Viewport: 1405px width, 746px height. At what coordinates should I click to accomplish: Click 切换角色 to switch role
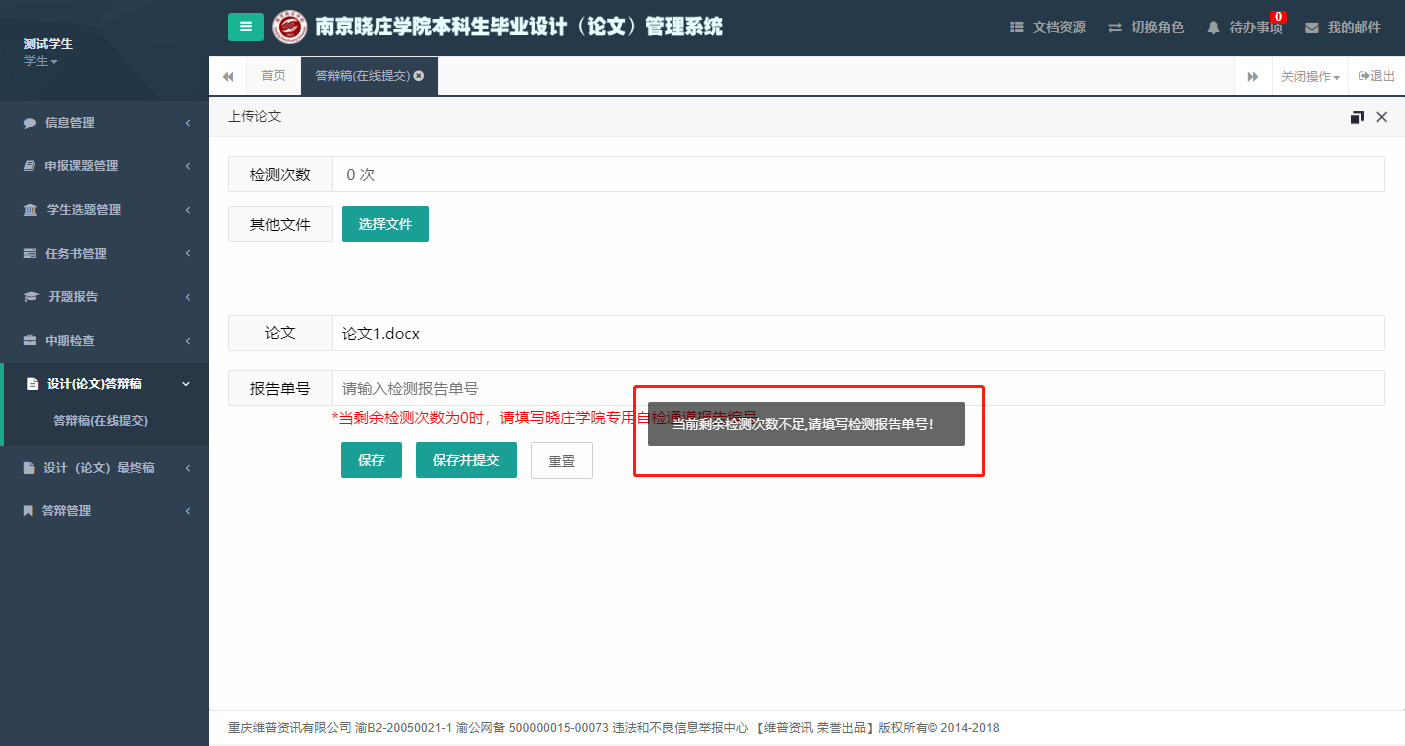pyautogui.click(x=1146, y=28)
